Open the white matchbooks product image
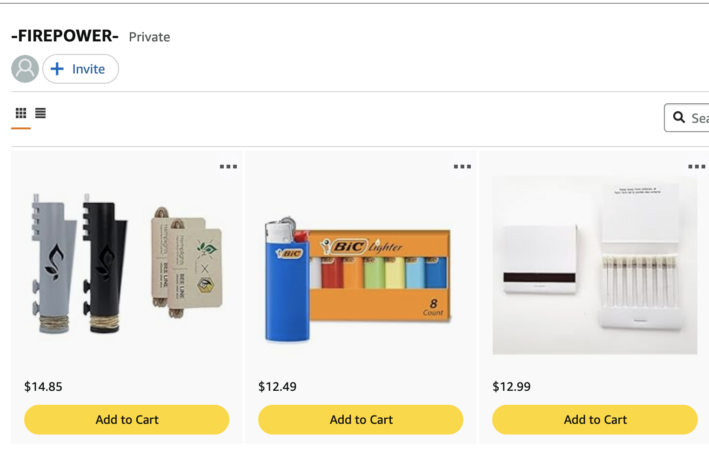The height and width of the screenshot is (455, 709). pos(595,265)
